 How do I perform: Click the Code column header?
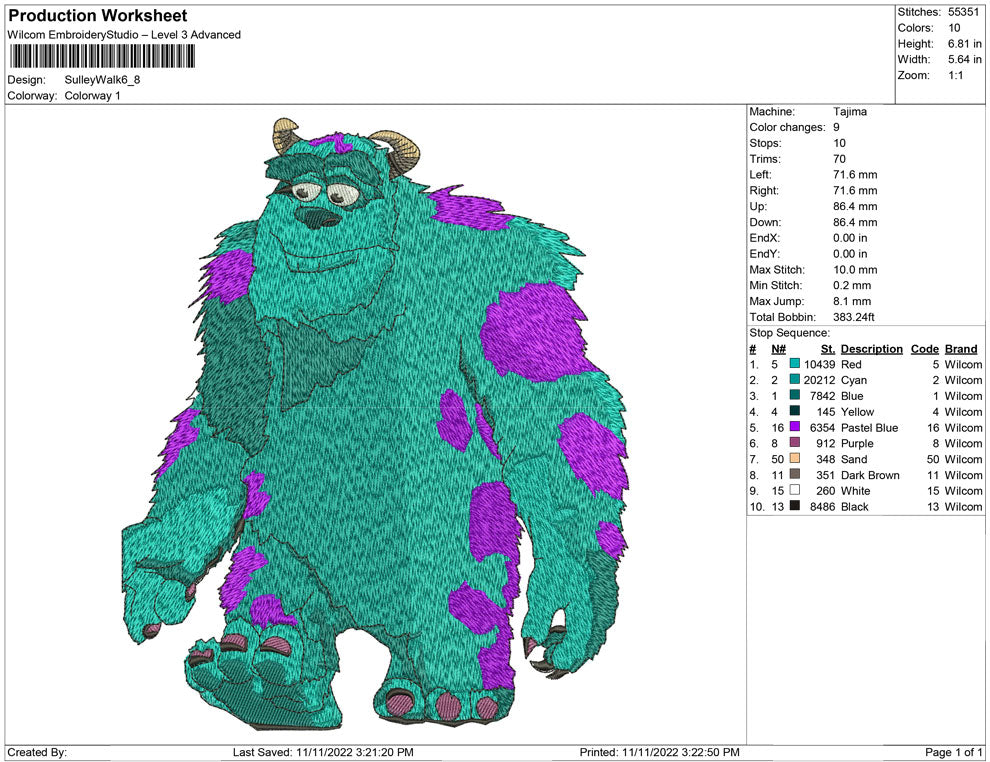click(924, 349)
